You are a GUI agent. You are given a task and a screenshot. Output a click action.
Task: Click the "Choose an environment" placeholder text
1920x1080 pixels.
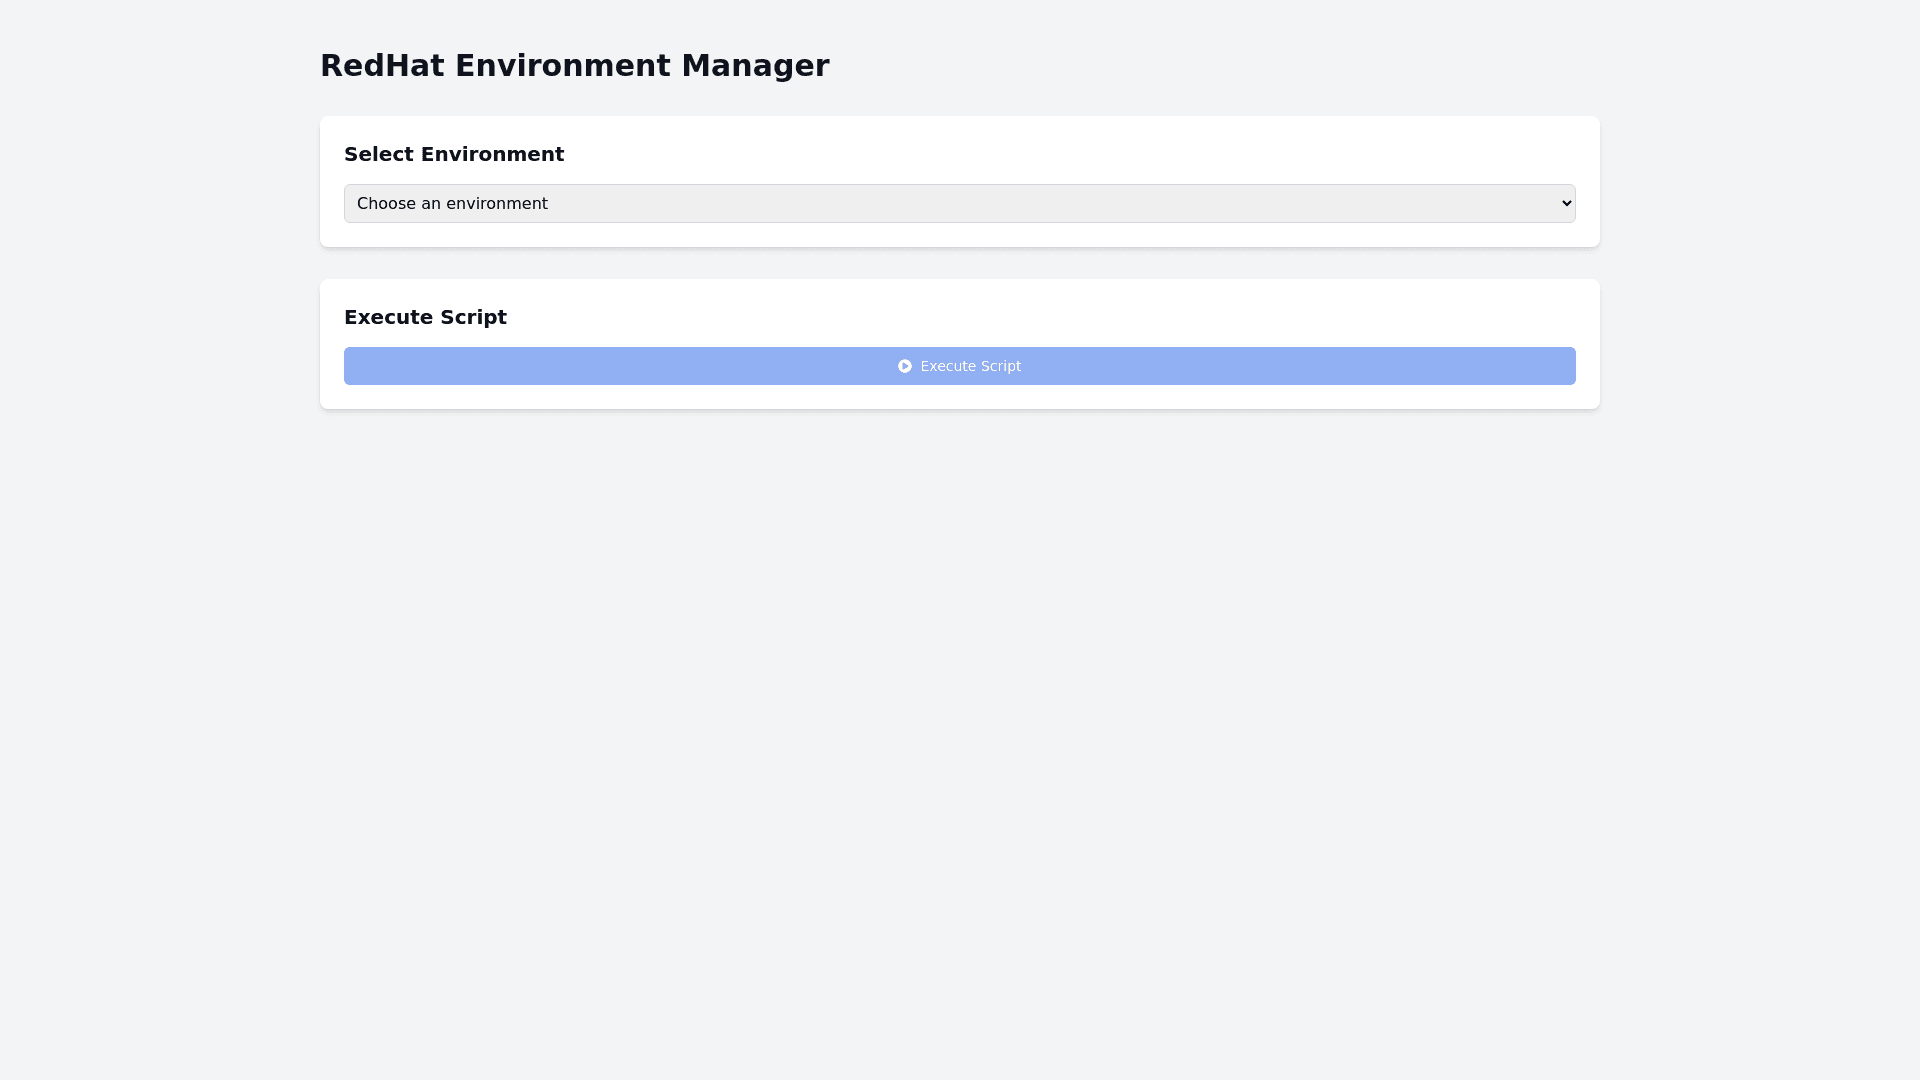(452, 203)
